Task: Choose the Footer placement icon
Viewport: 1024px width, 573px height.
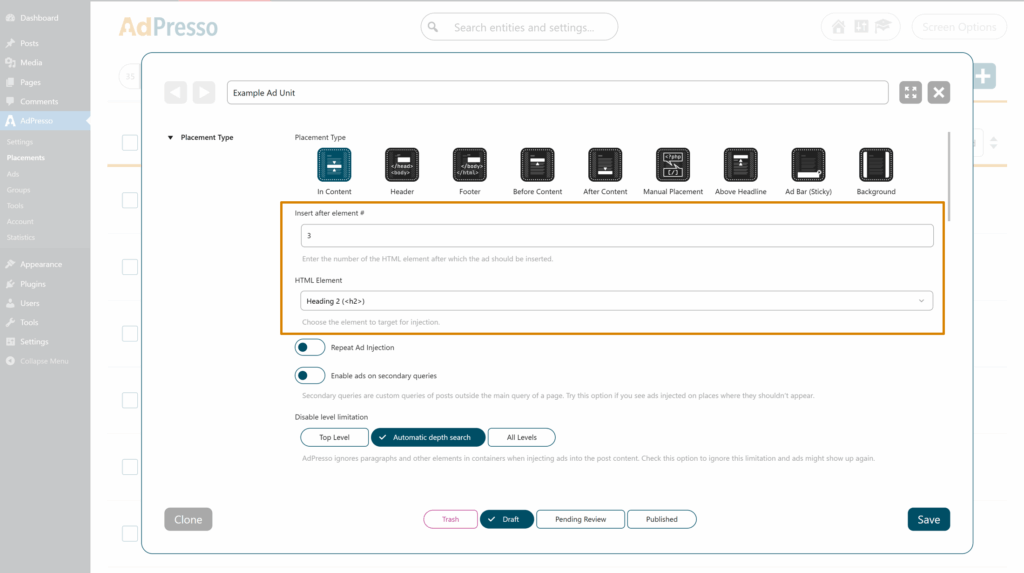Action: point(469,165)
